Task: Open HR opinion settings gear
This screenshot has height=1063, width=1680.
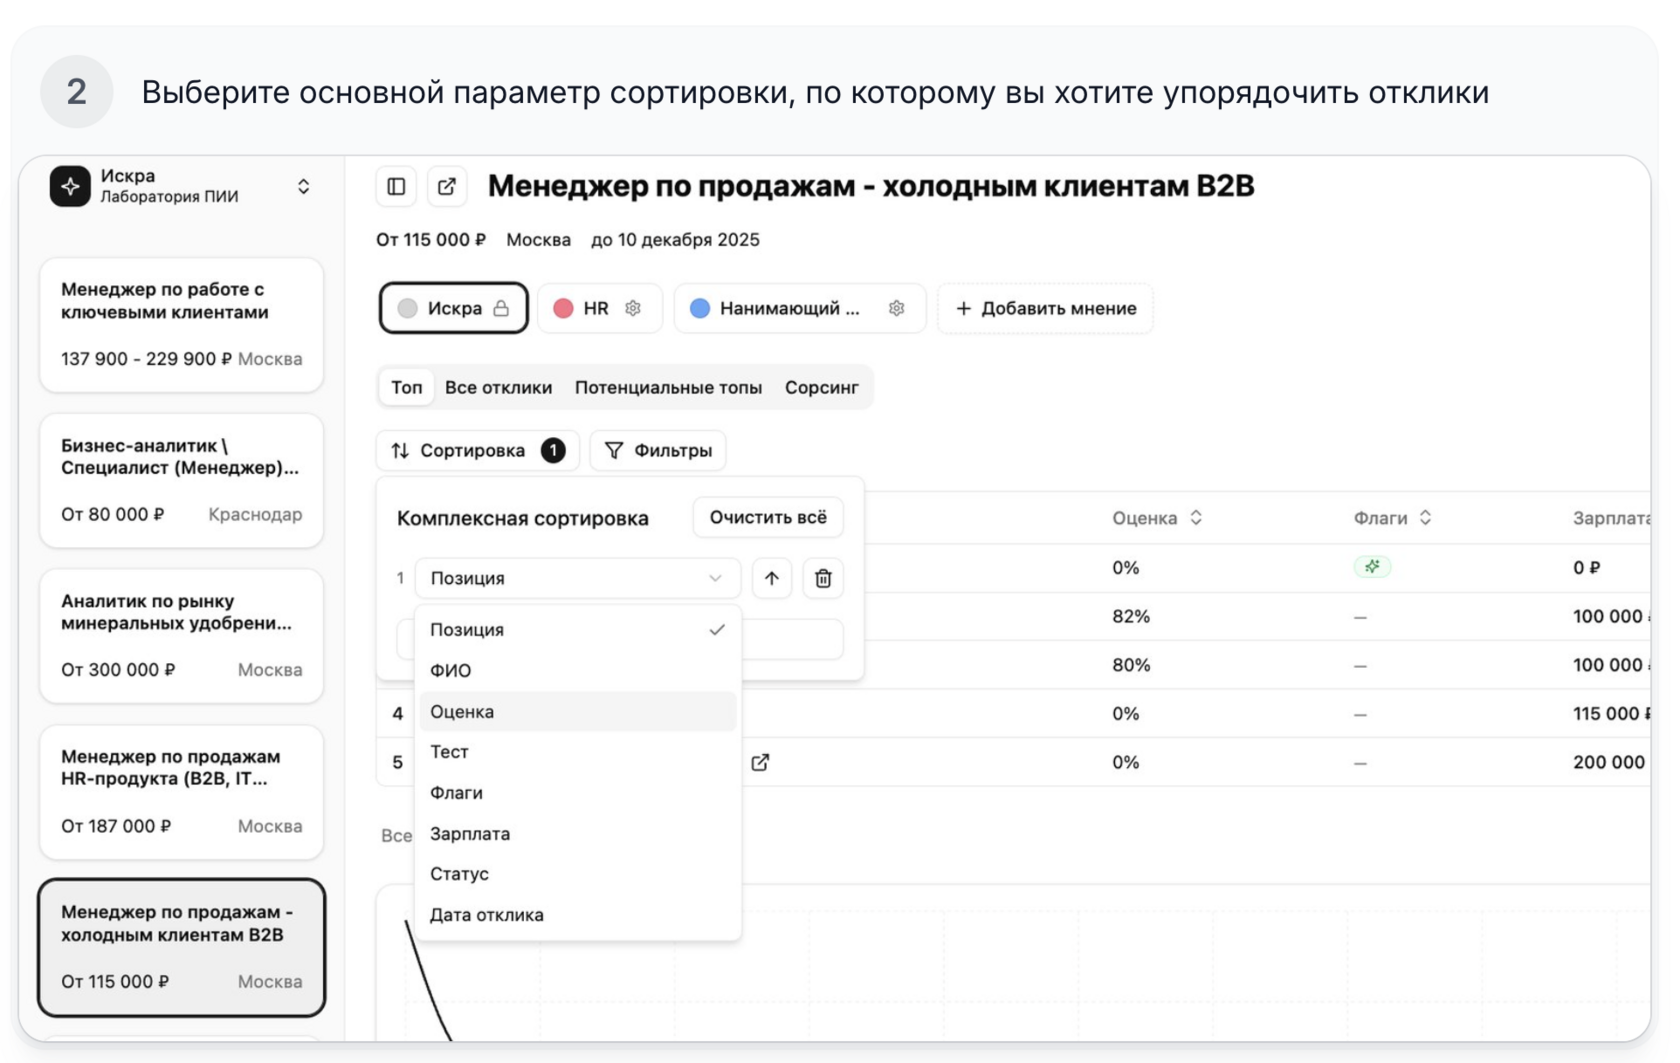Action: (633, 309)
